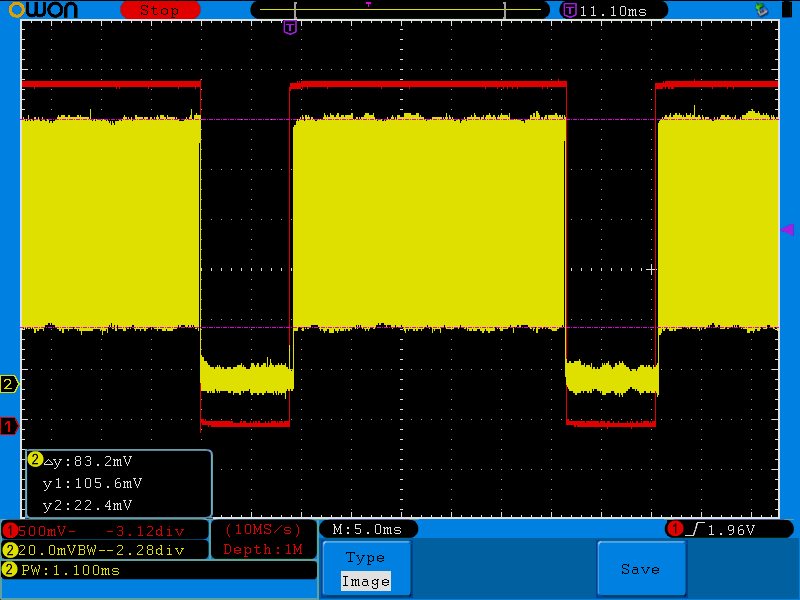800x600 pixels.
Task: Click the horizontal trigger time T icon
Action: point(569,10)
